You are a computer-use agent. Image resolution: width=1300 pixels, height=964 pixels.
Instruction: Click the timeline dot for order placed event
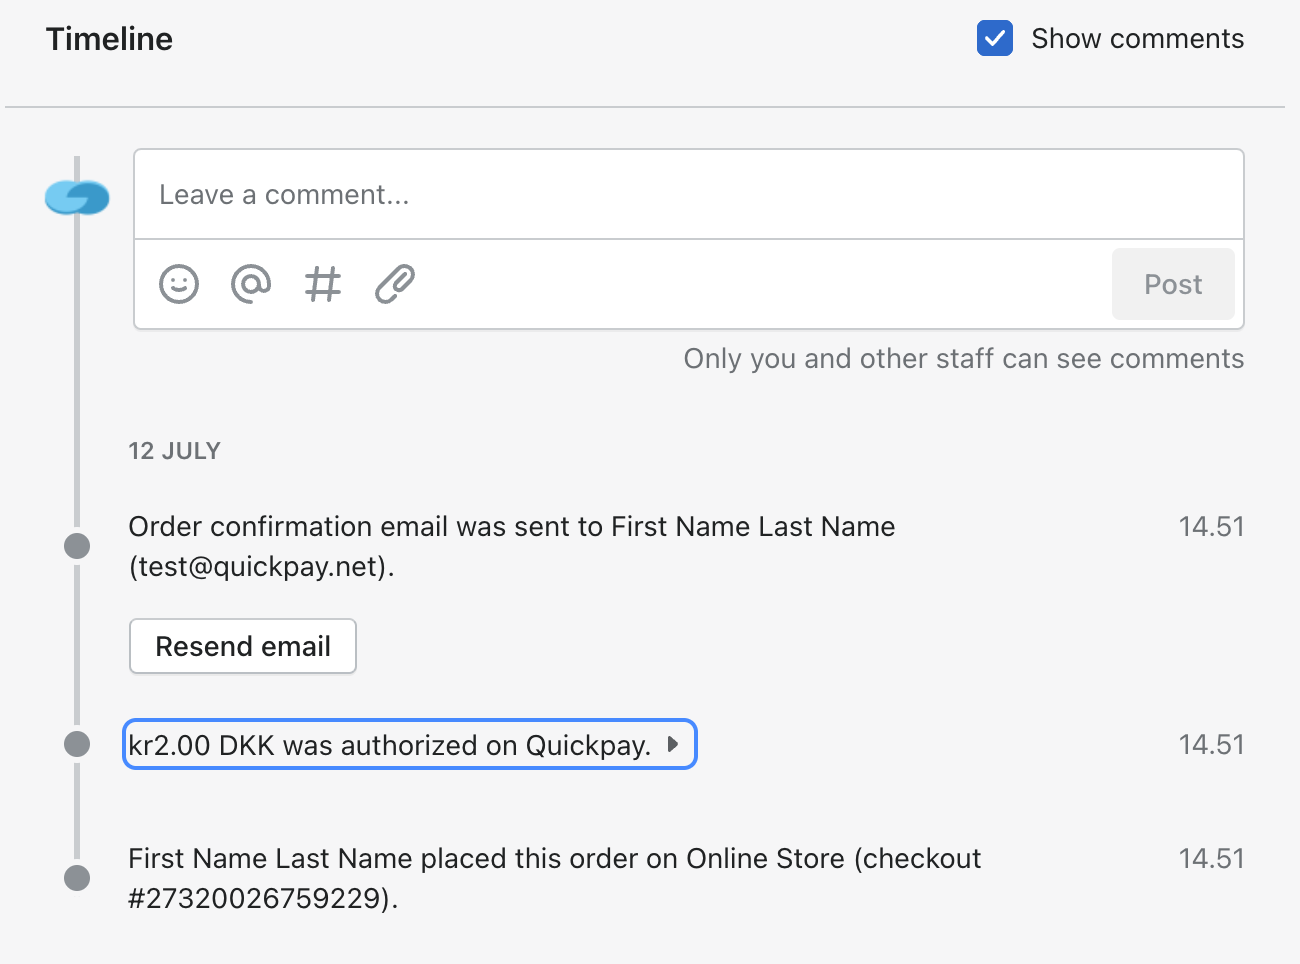(x=77, y=878)
